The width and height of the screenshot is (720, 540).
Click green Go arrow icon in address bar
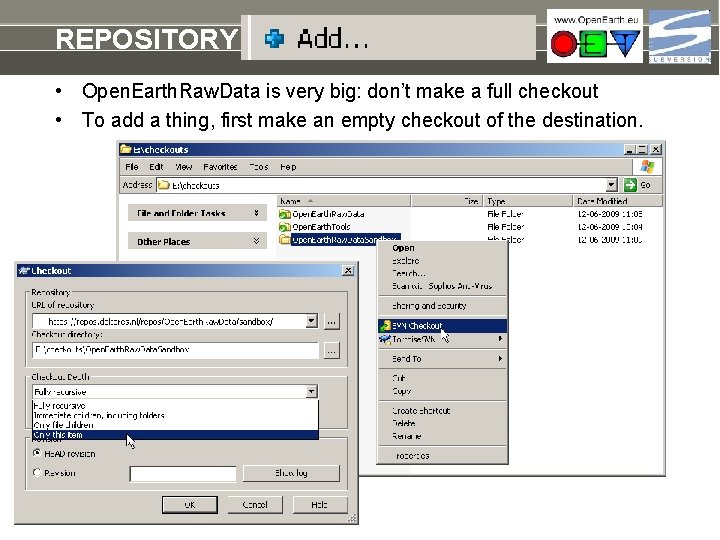point(630,185)
